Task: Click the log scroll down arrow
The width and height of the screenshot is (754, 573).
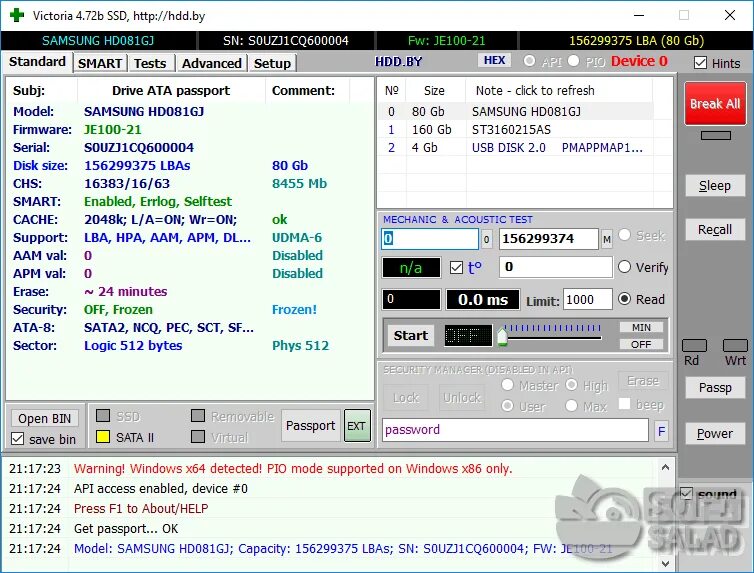Action: (666, 562)
